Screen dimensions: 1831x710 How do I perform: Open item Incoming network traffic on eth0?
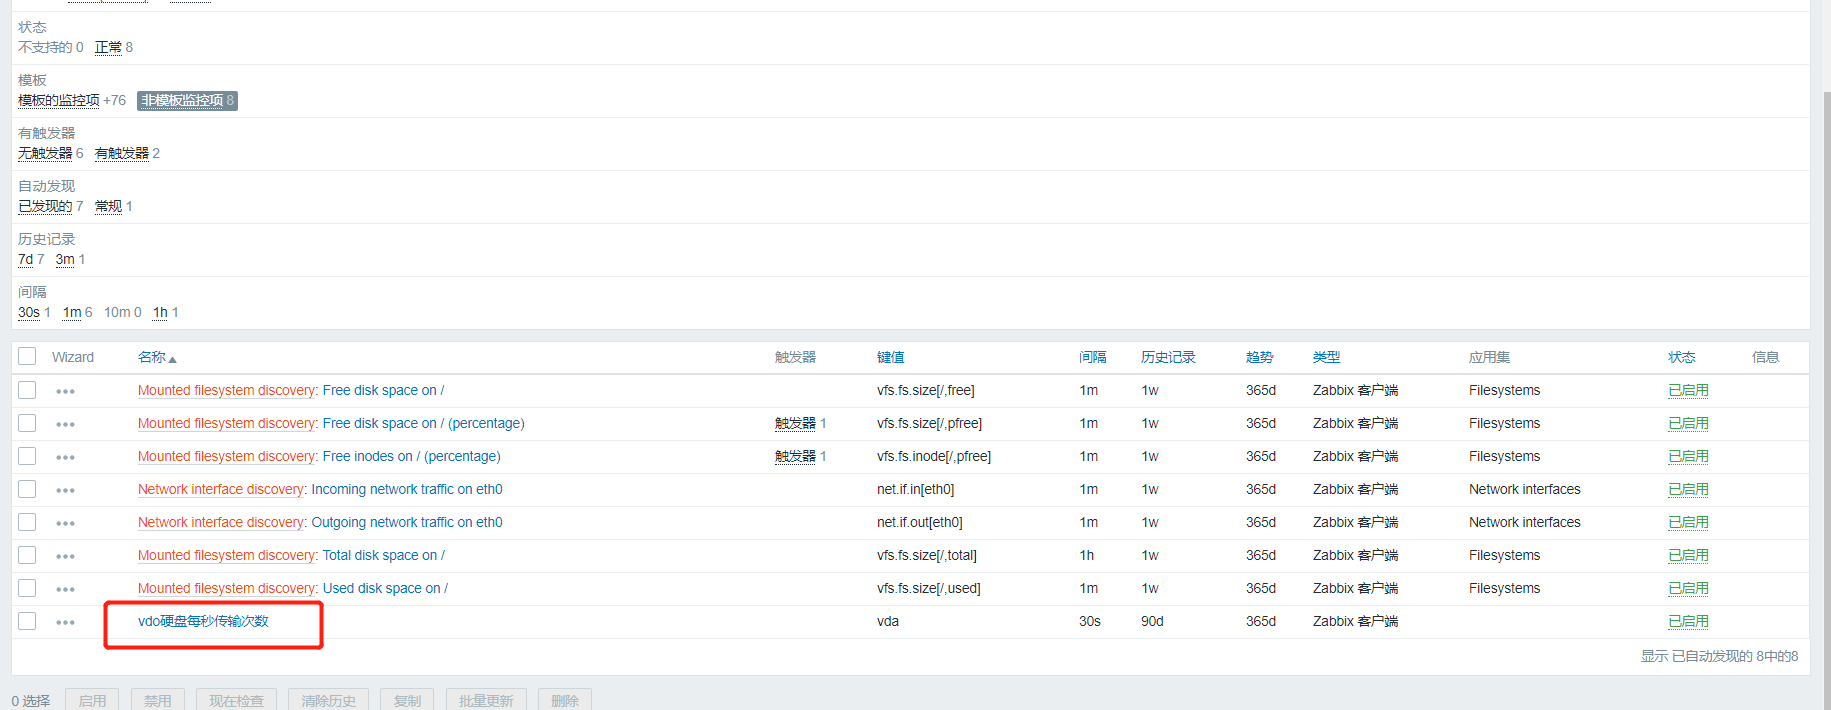(x=407, y=489)
